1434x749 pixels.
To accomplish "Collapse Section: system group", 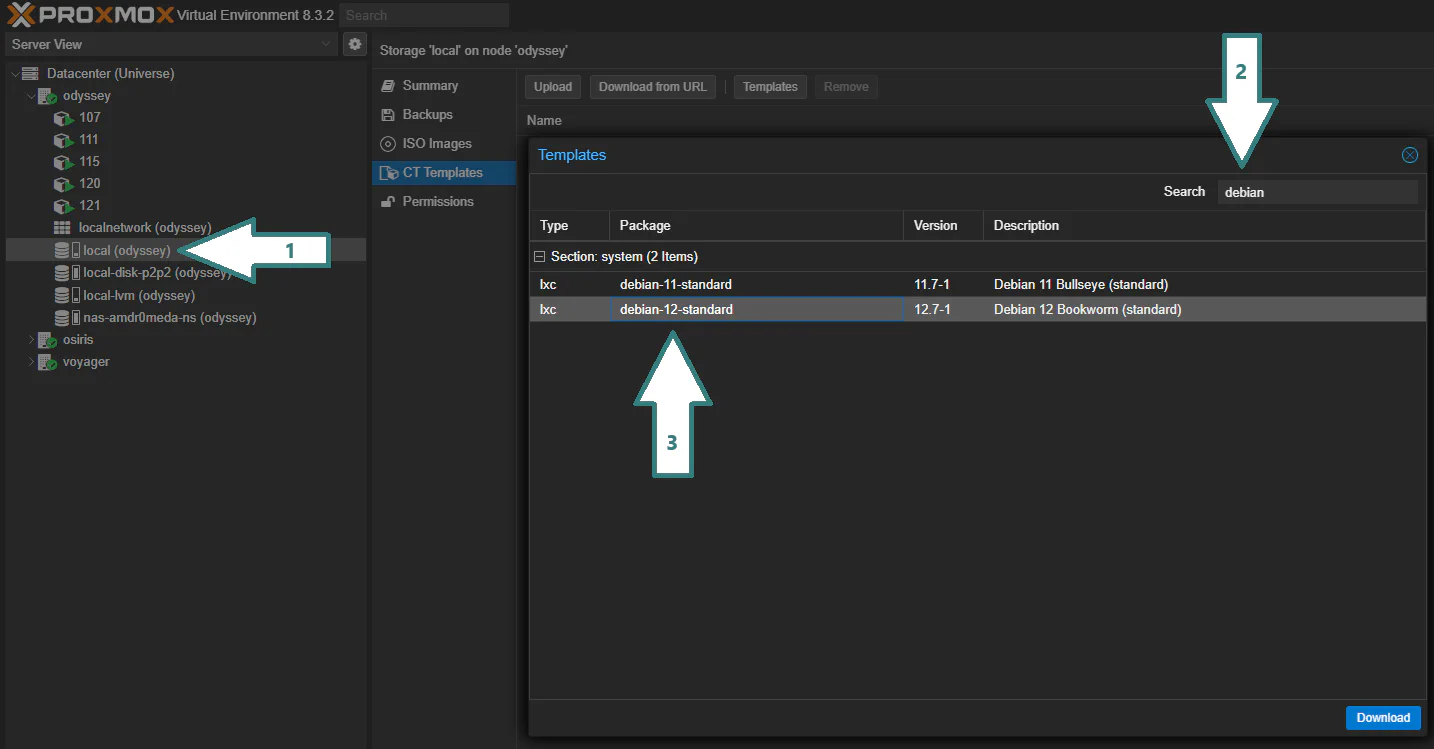I will coord(540,257).
